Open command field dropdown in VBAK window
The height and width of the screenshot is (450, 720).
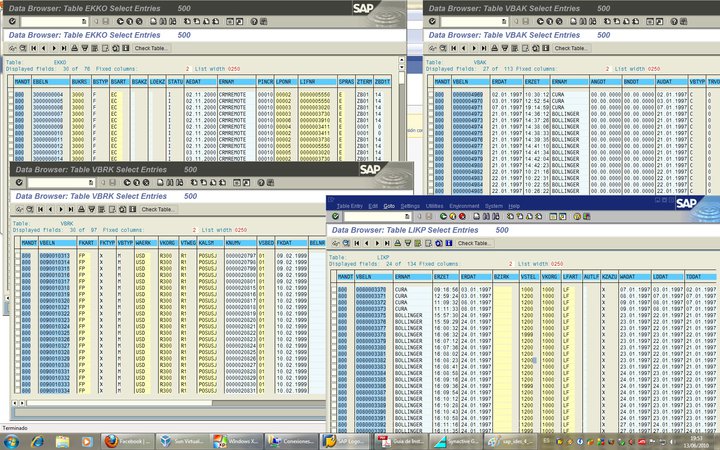click(x=504, y=21)
